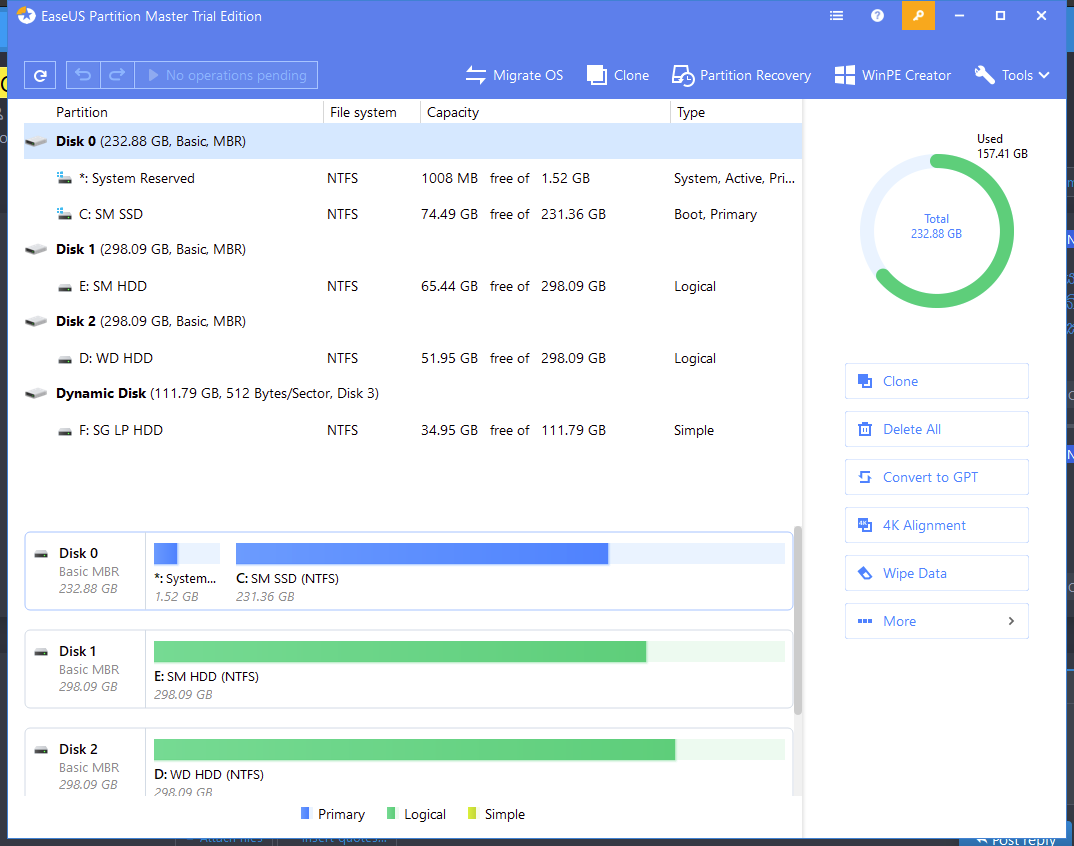Click the undo arrow button
The height and width of the screenshot is (846, 1074).
pyautogui.click(x=83, y=75)
